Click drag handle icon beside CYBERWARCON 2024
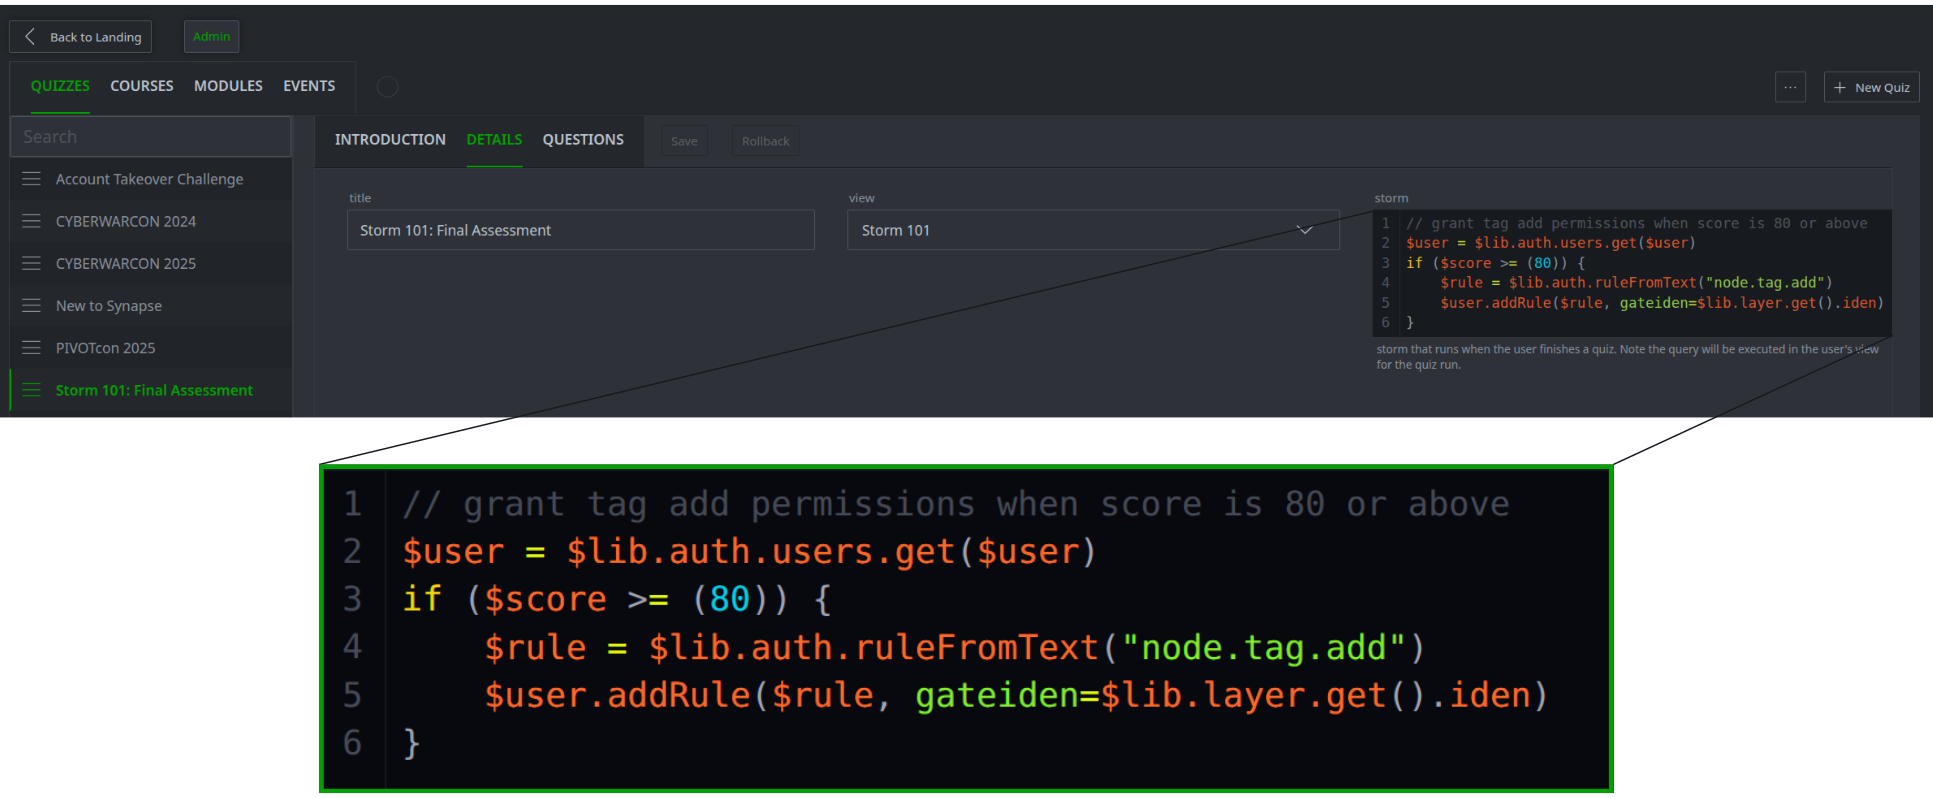The image size is (1933, 798). (x=32, y=221)
